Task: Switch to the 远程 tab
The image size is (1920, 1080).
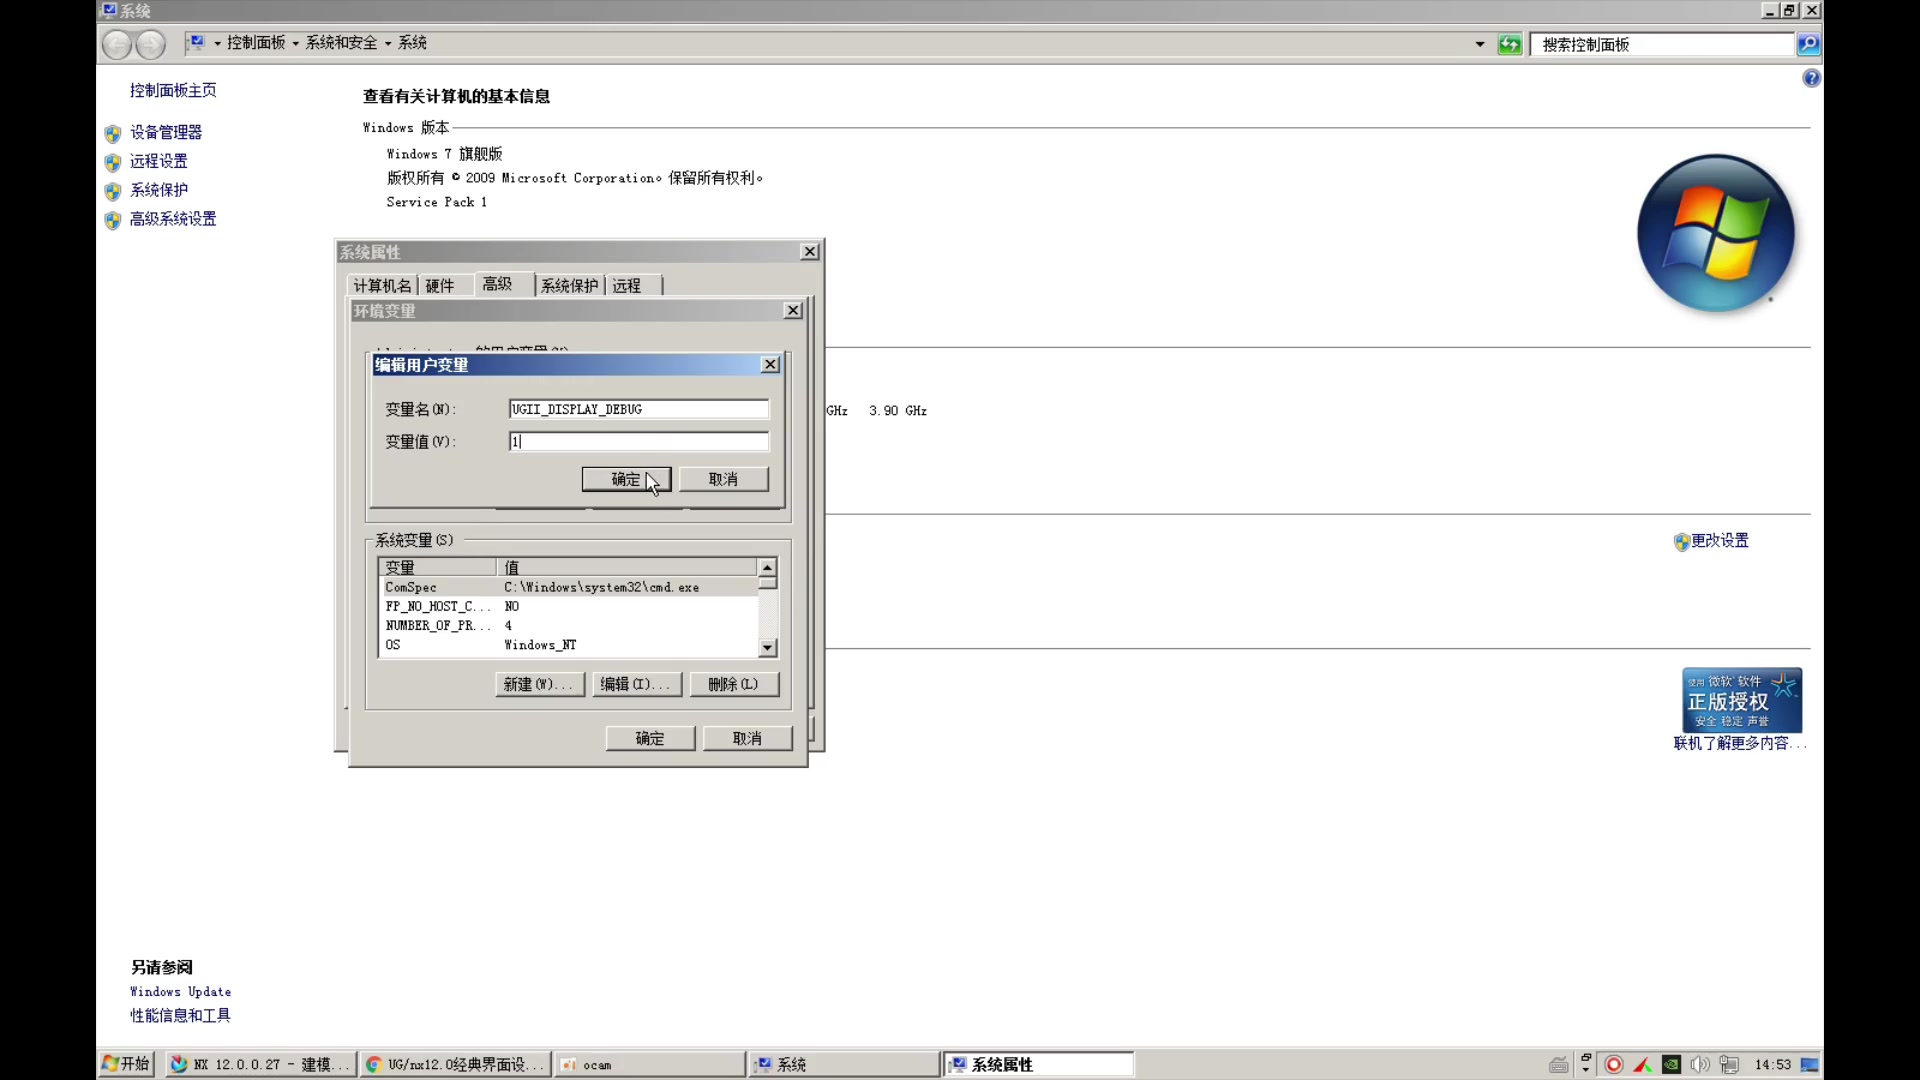Action: click(x=627, y=286)
